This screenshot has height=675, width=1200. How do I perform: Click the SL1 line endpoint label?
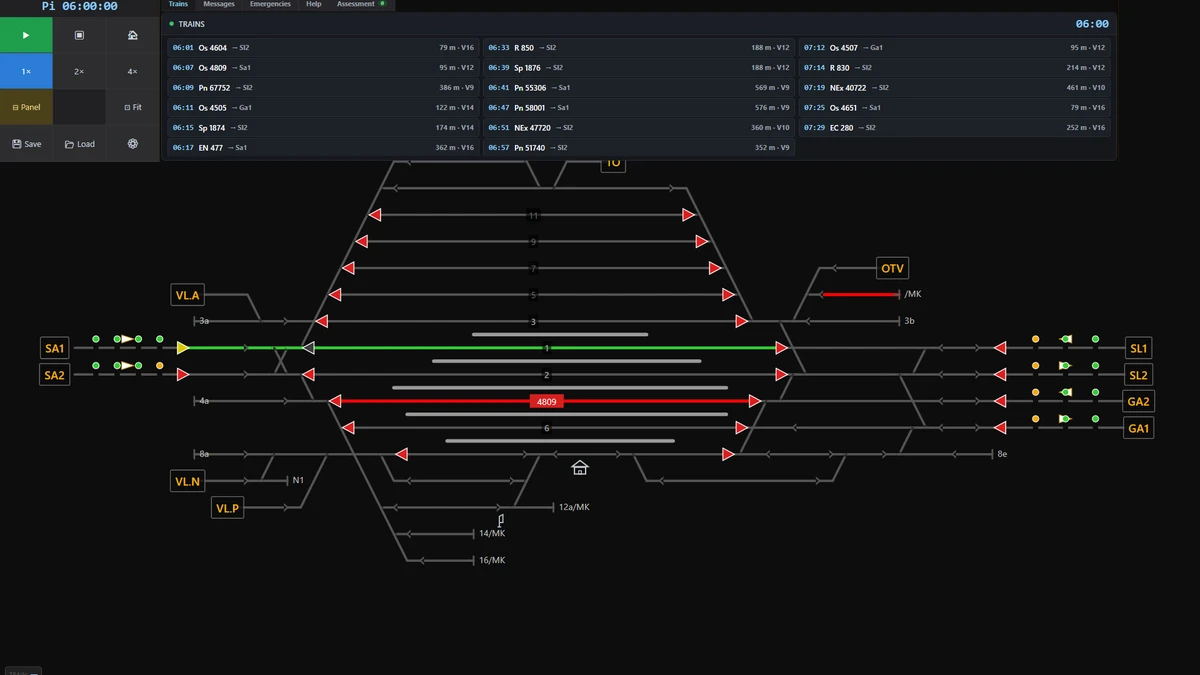[1138, 348]
